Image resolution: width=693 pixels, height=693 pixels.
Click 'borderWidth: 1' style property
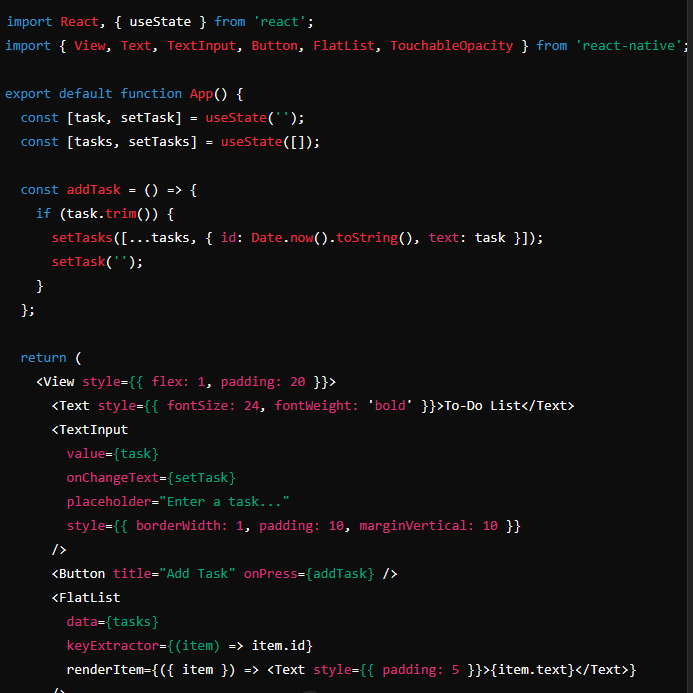(x=190, y=525)
